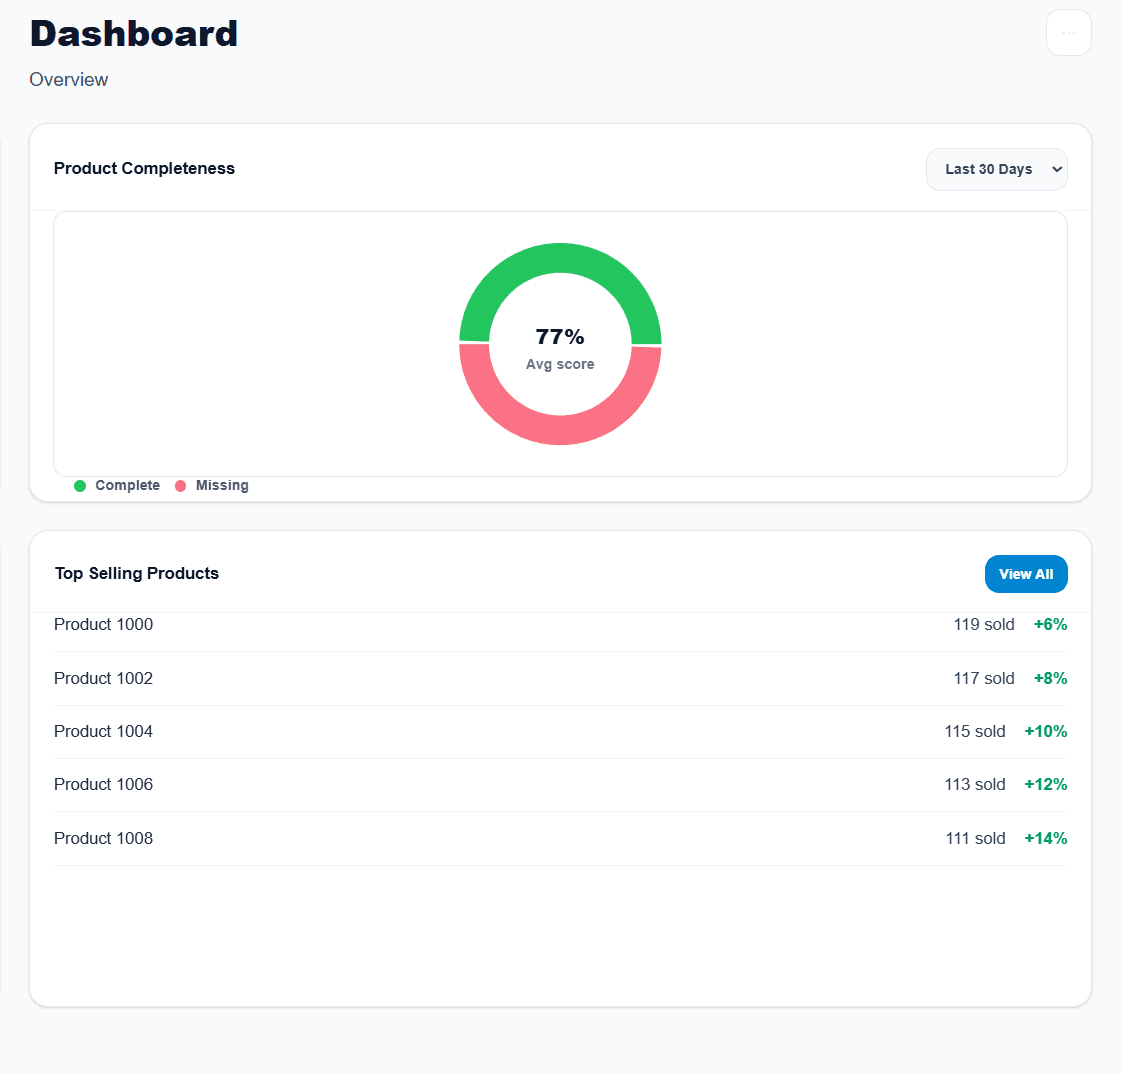Image resolution: width=1121 pixels, height=1074 pixels.
Task: Click the 113 sold value for Product 1006
Action: point(975,784)
